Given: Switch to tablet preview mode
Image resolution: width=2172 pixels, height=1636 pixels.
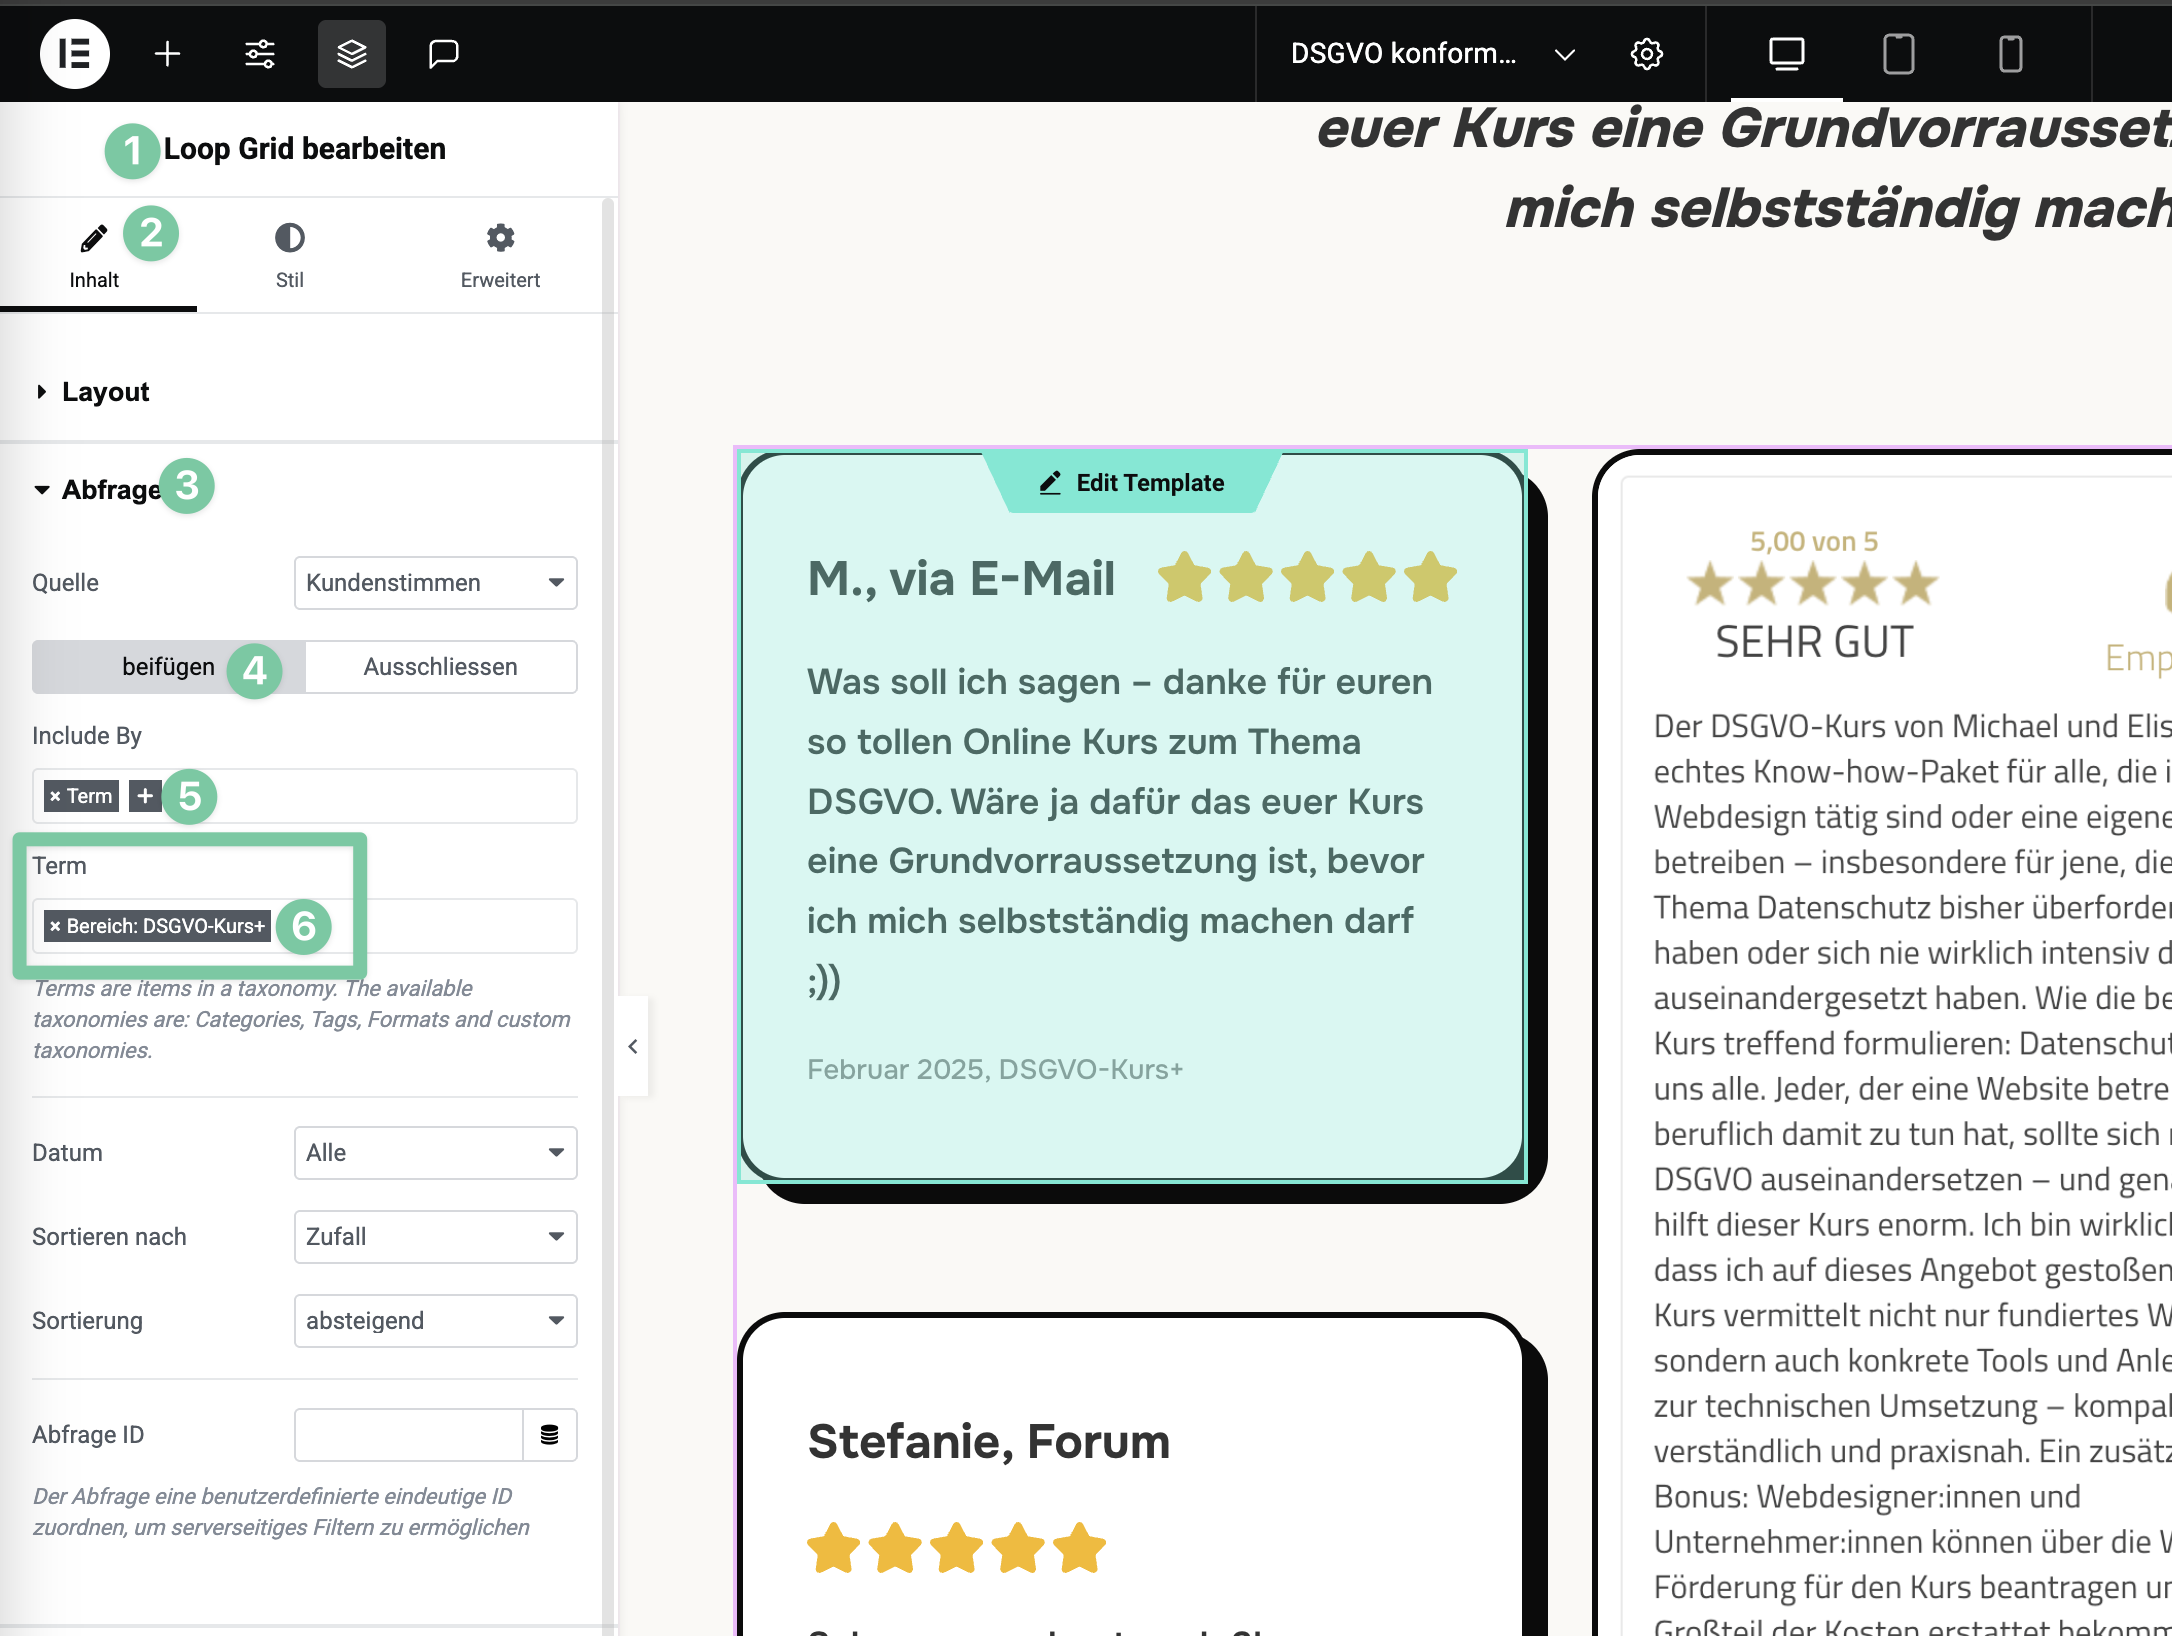Looking at the screenshot, I should click(1898, 53).
